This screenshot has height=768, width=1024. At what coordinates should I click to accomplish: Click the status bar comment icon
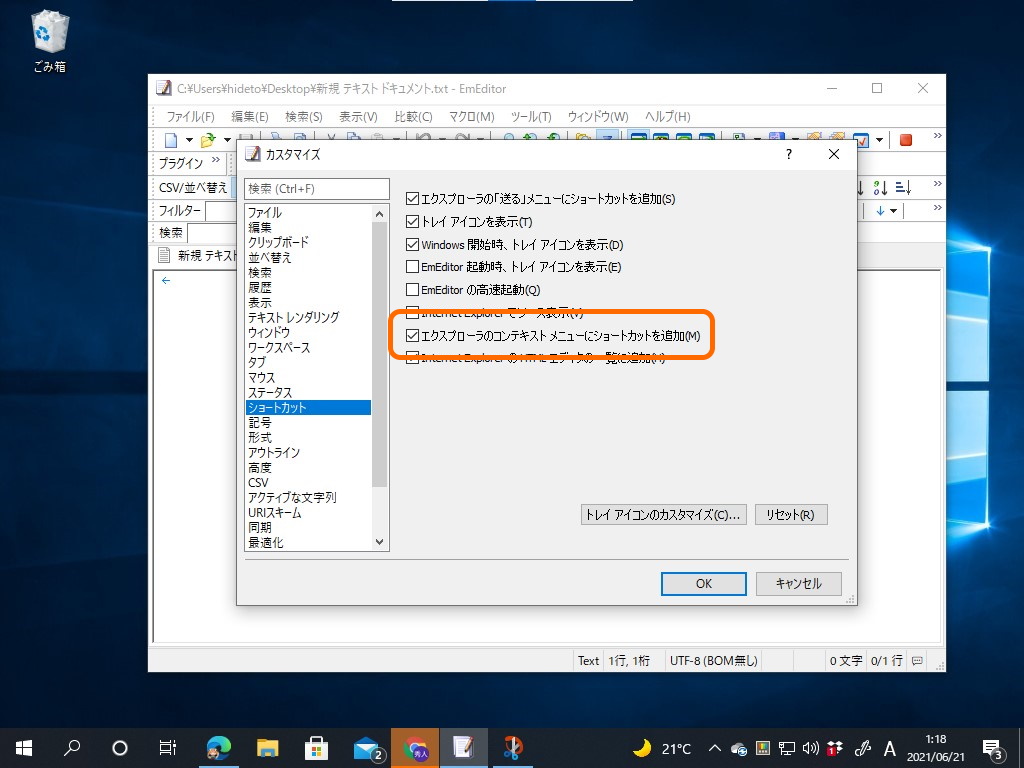tap(917, 661)
